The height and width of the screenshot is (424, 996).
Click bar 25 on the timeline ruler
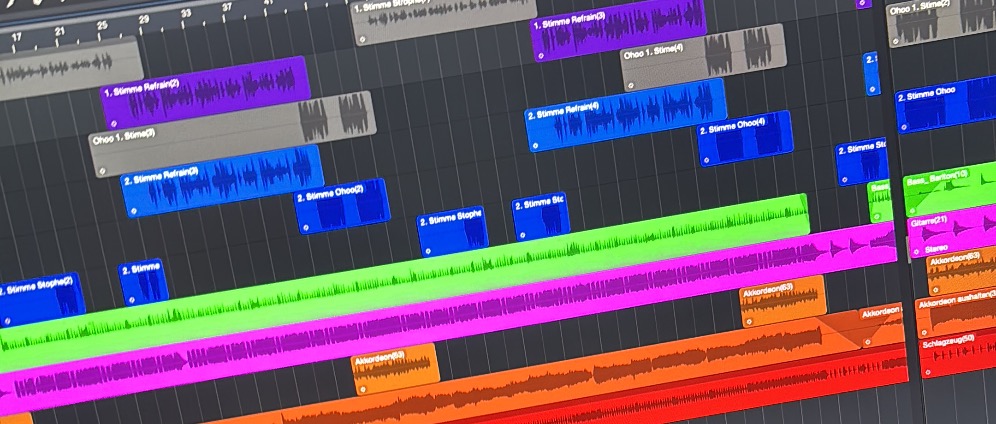[x=102, y=25]
